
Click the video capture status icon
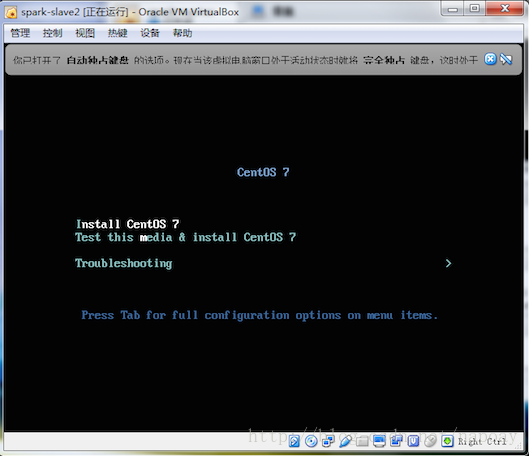click(x=396, y=441)
